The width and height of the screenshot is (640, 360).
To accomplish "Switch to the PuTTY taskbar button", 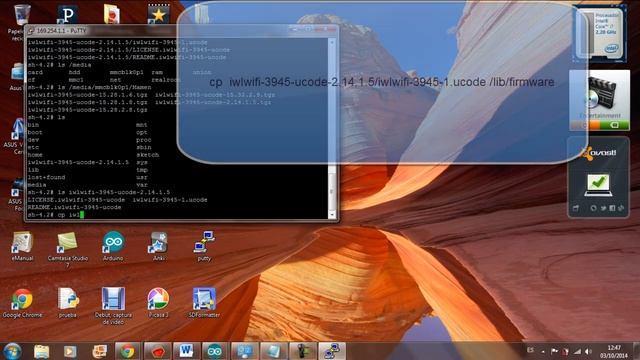I will coord(331,351).
